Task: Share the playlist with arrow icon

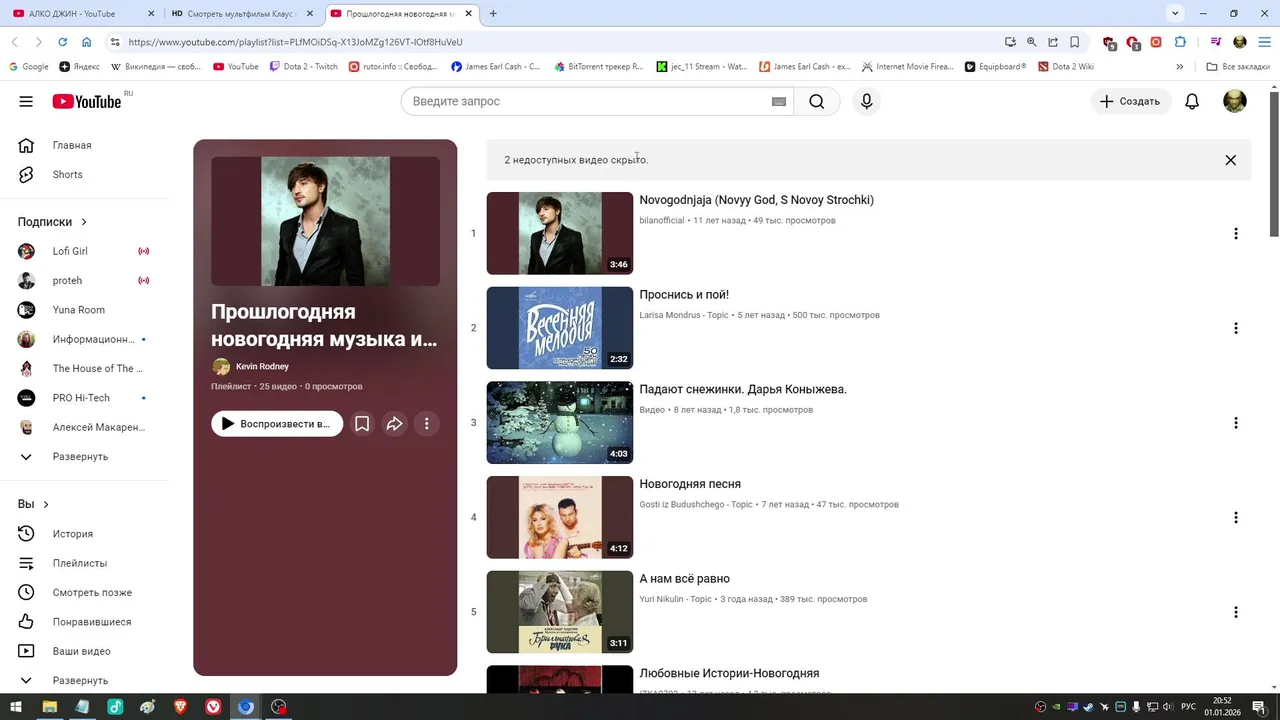Action: (395, 424)
